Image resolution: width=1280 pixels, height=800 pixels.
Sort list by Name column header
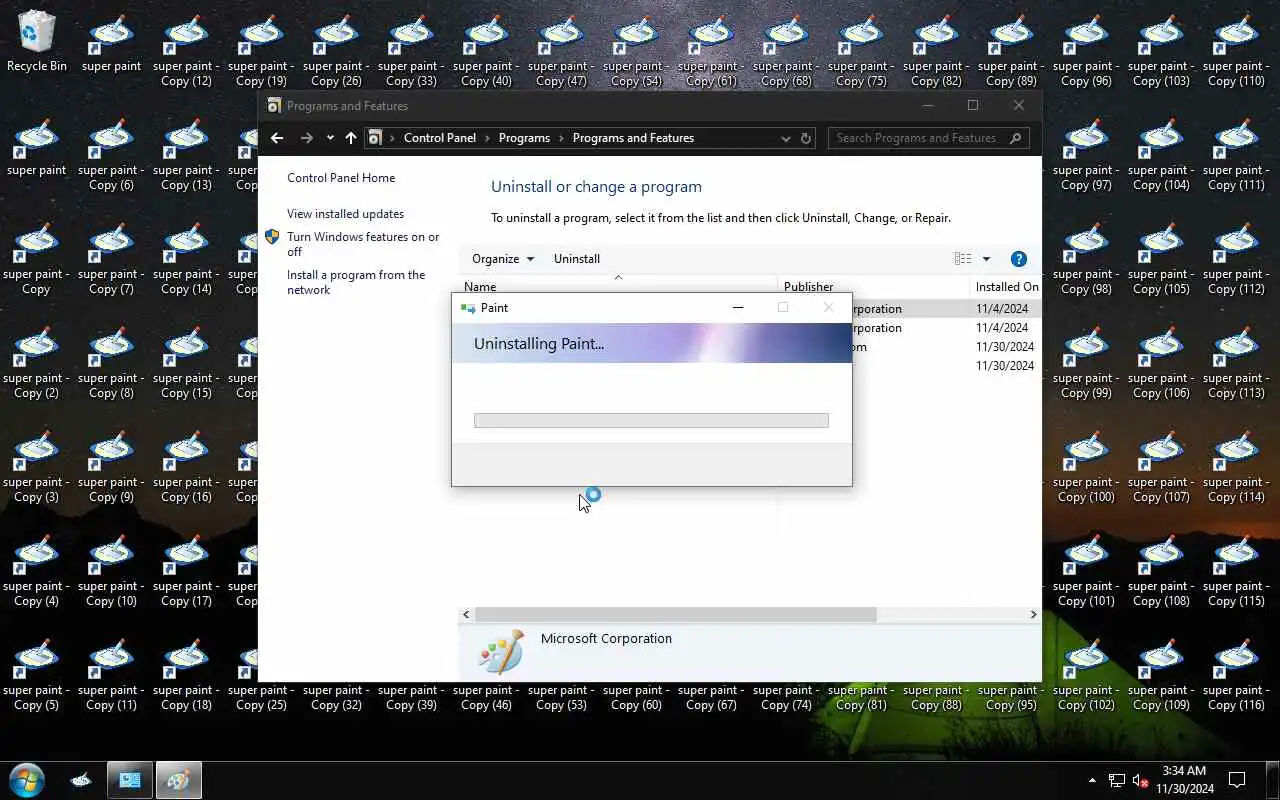coord(617,286)
